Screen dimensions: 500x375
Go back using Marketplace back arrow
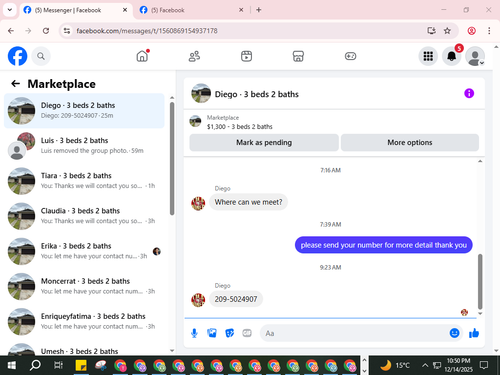click(x=15, y=84)
